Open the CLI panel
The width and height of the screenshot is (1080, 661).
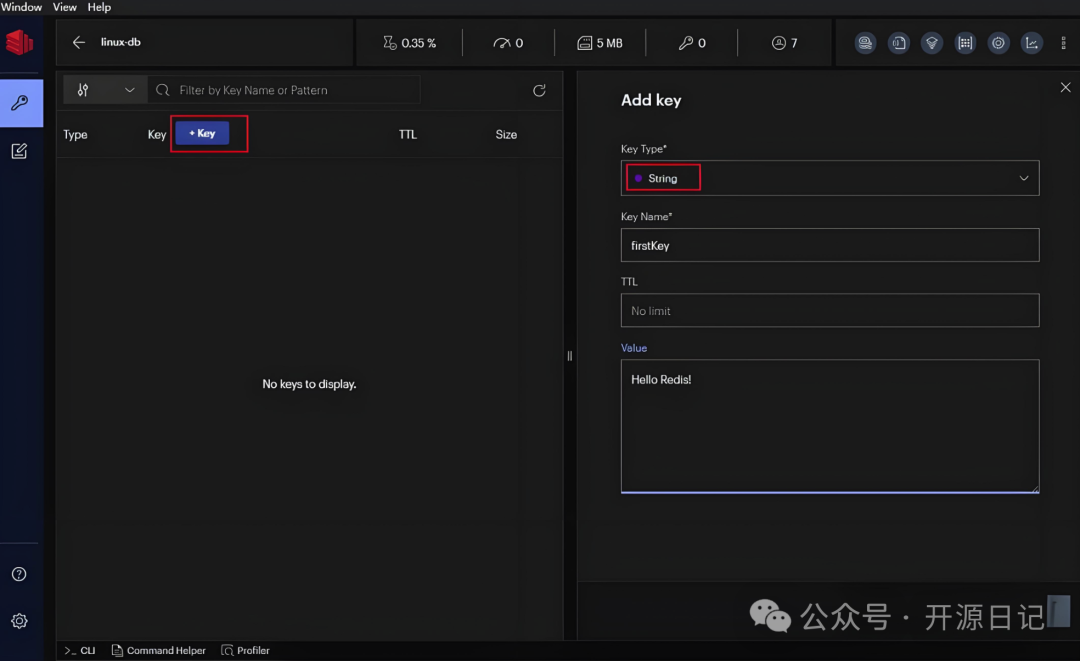coord(80,650)
